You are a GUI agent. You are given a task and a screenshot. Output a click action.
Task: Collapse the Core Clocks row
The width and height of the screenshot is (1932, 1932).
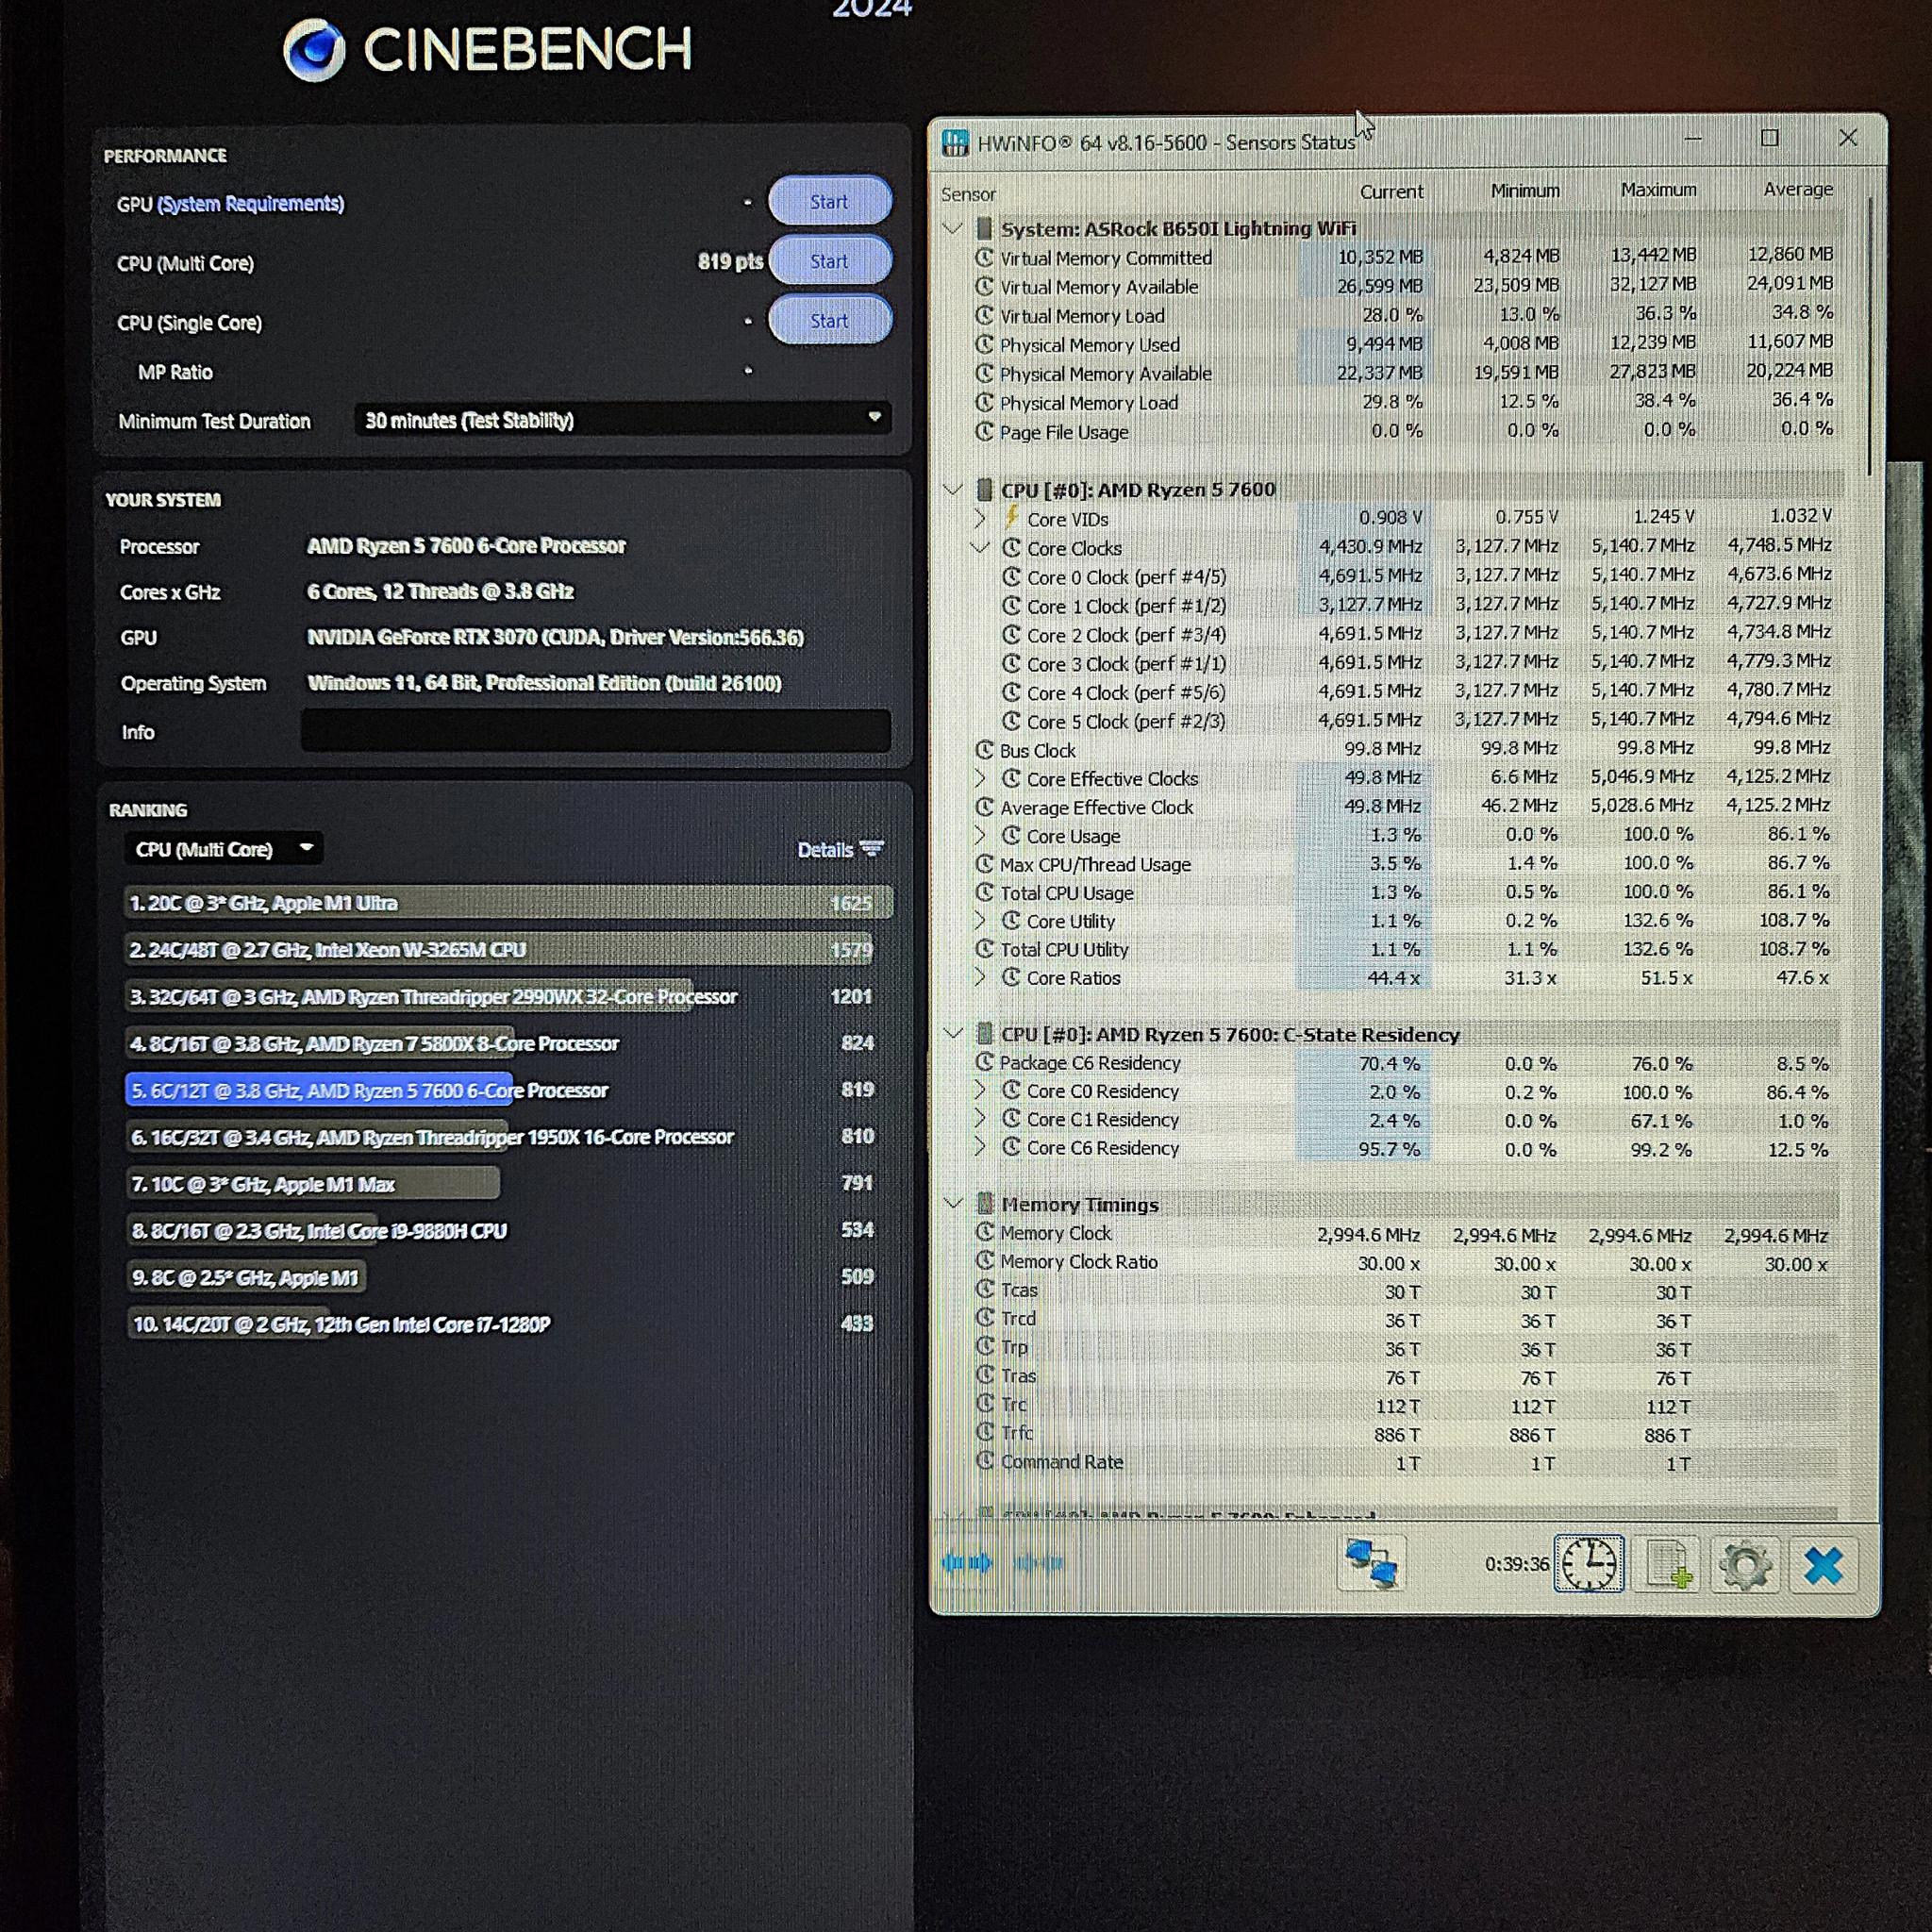[980, 548]
